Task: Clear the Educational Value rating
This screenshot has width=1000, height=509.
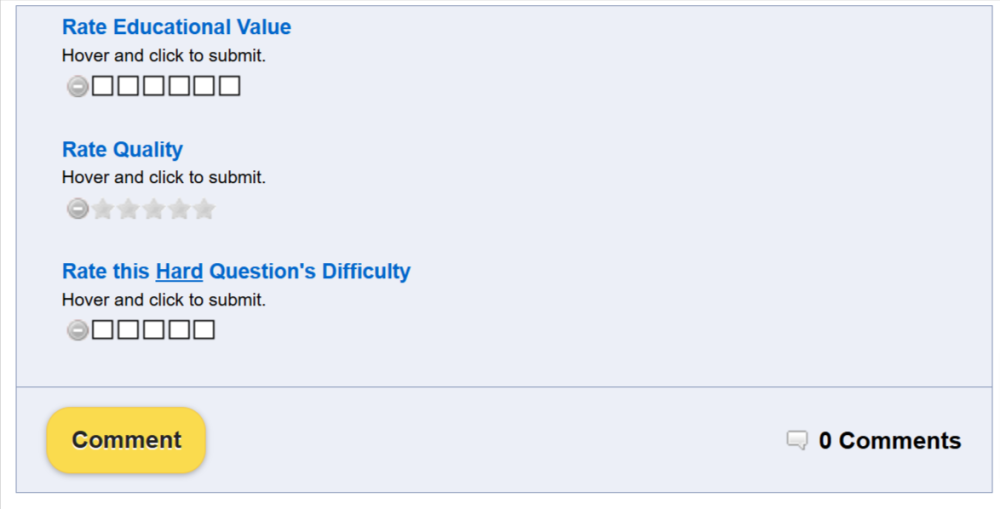Action: coord(77,87)
